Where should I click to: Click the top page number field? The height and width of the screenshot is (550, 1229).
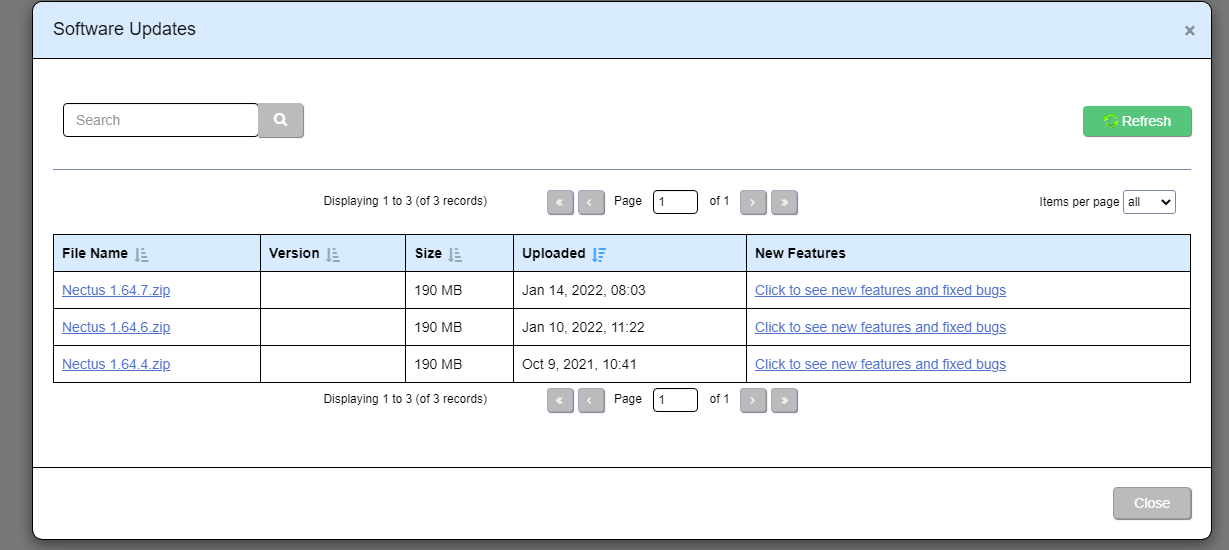[x=675, y=202]
